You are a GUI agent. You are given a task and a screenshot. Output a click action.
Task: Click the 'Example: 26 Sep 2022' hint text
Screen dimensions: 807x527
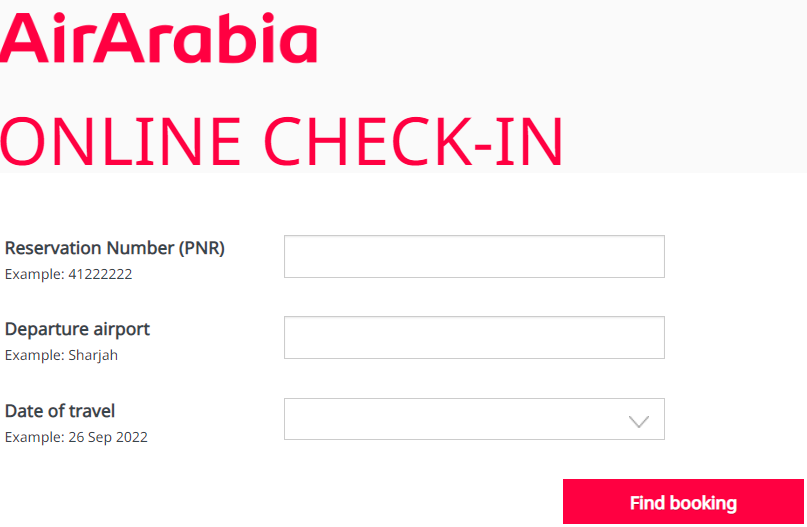[x=76, y=437]
